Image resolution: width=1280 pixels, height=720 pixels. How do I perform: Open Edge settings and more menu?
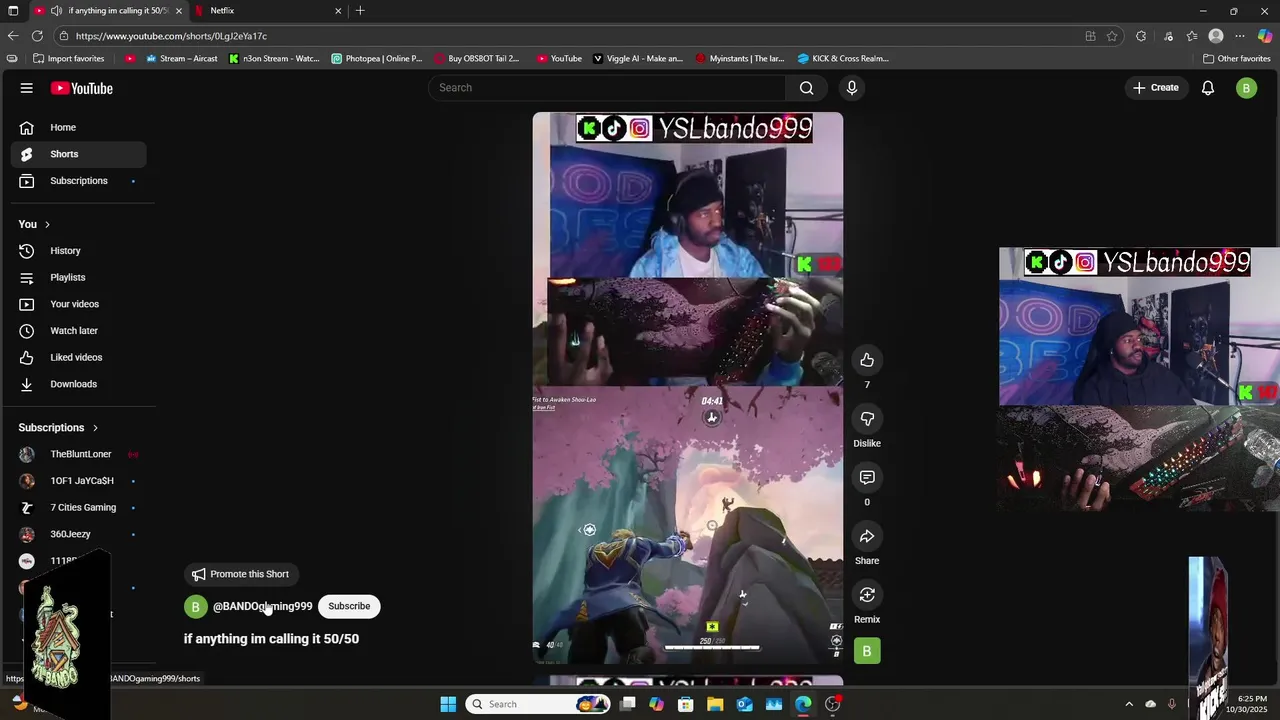1240,36
